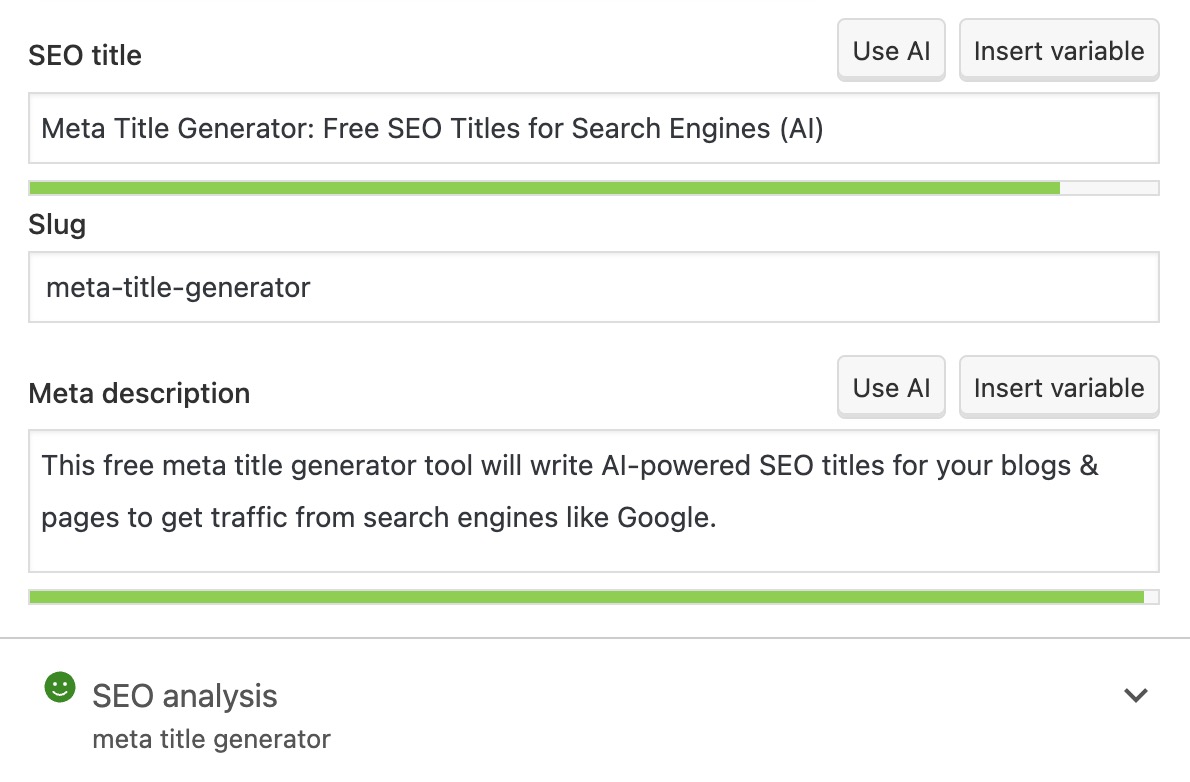Select the keyphrase text meta title generator
1190x782 pixels.
coord(210,739)
